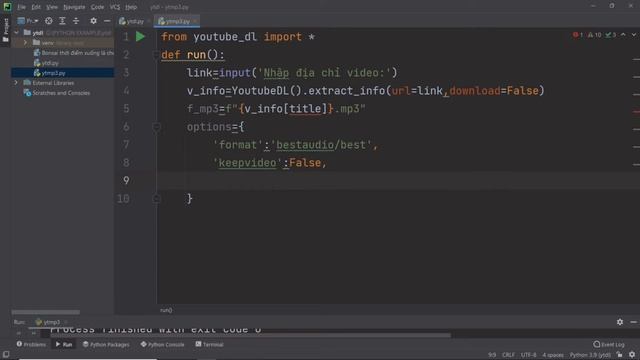Toggle code fold marker at line 6
The height and width of the screenshot is (360, 640).
pos(156,127)
